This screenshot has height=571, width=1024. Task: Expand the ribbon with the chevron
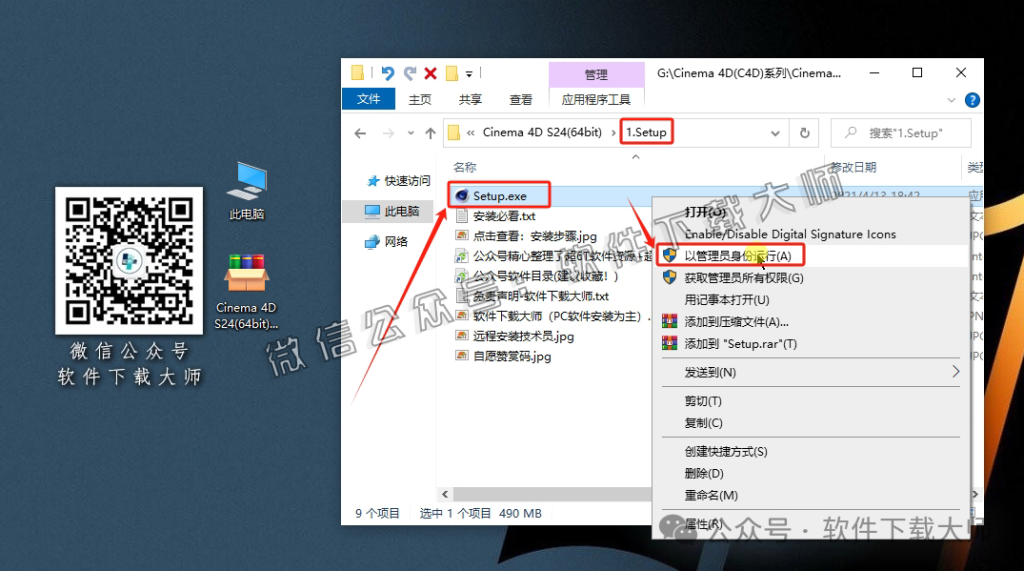pyautogui.click(x=951, y=100)
